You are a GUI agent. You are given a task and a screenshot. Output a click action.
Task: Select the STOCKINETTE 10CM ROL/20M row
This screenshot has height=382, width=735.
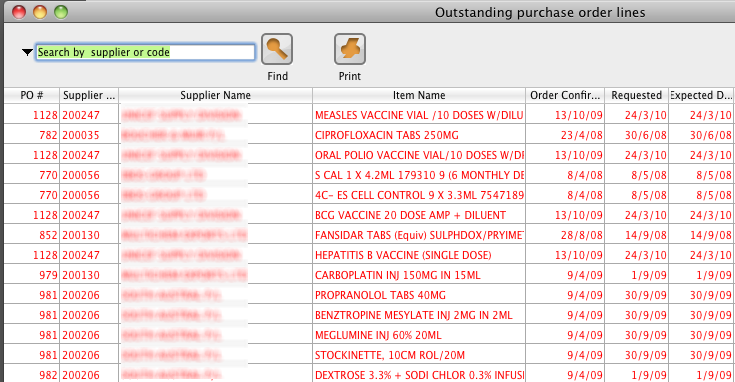coord(369,355)
